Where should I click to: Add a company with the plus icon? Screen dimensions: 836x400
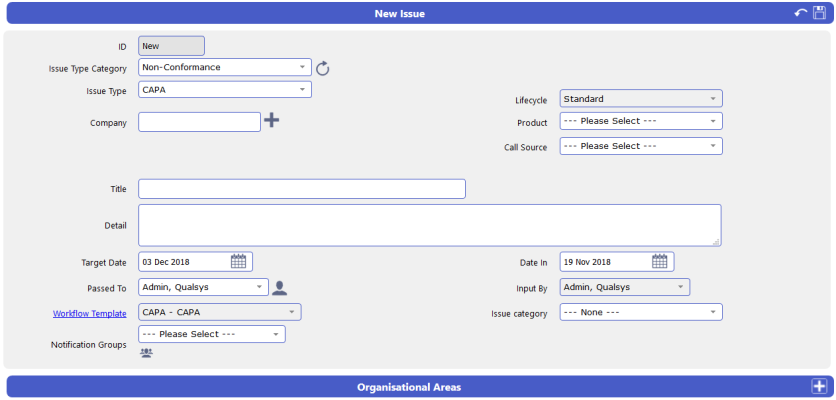click(271, 121)
